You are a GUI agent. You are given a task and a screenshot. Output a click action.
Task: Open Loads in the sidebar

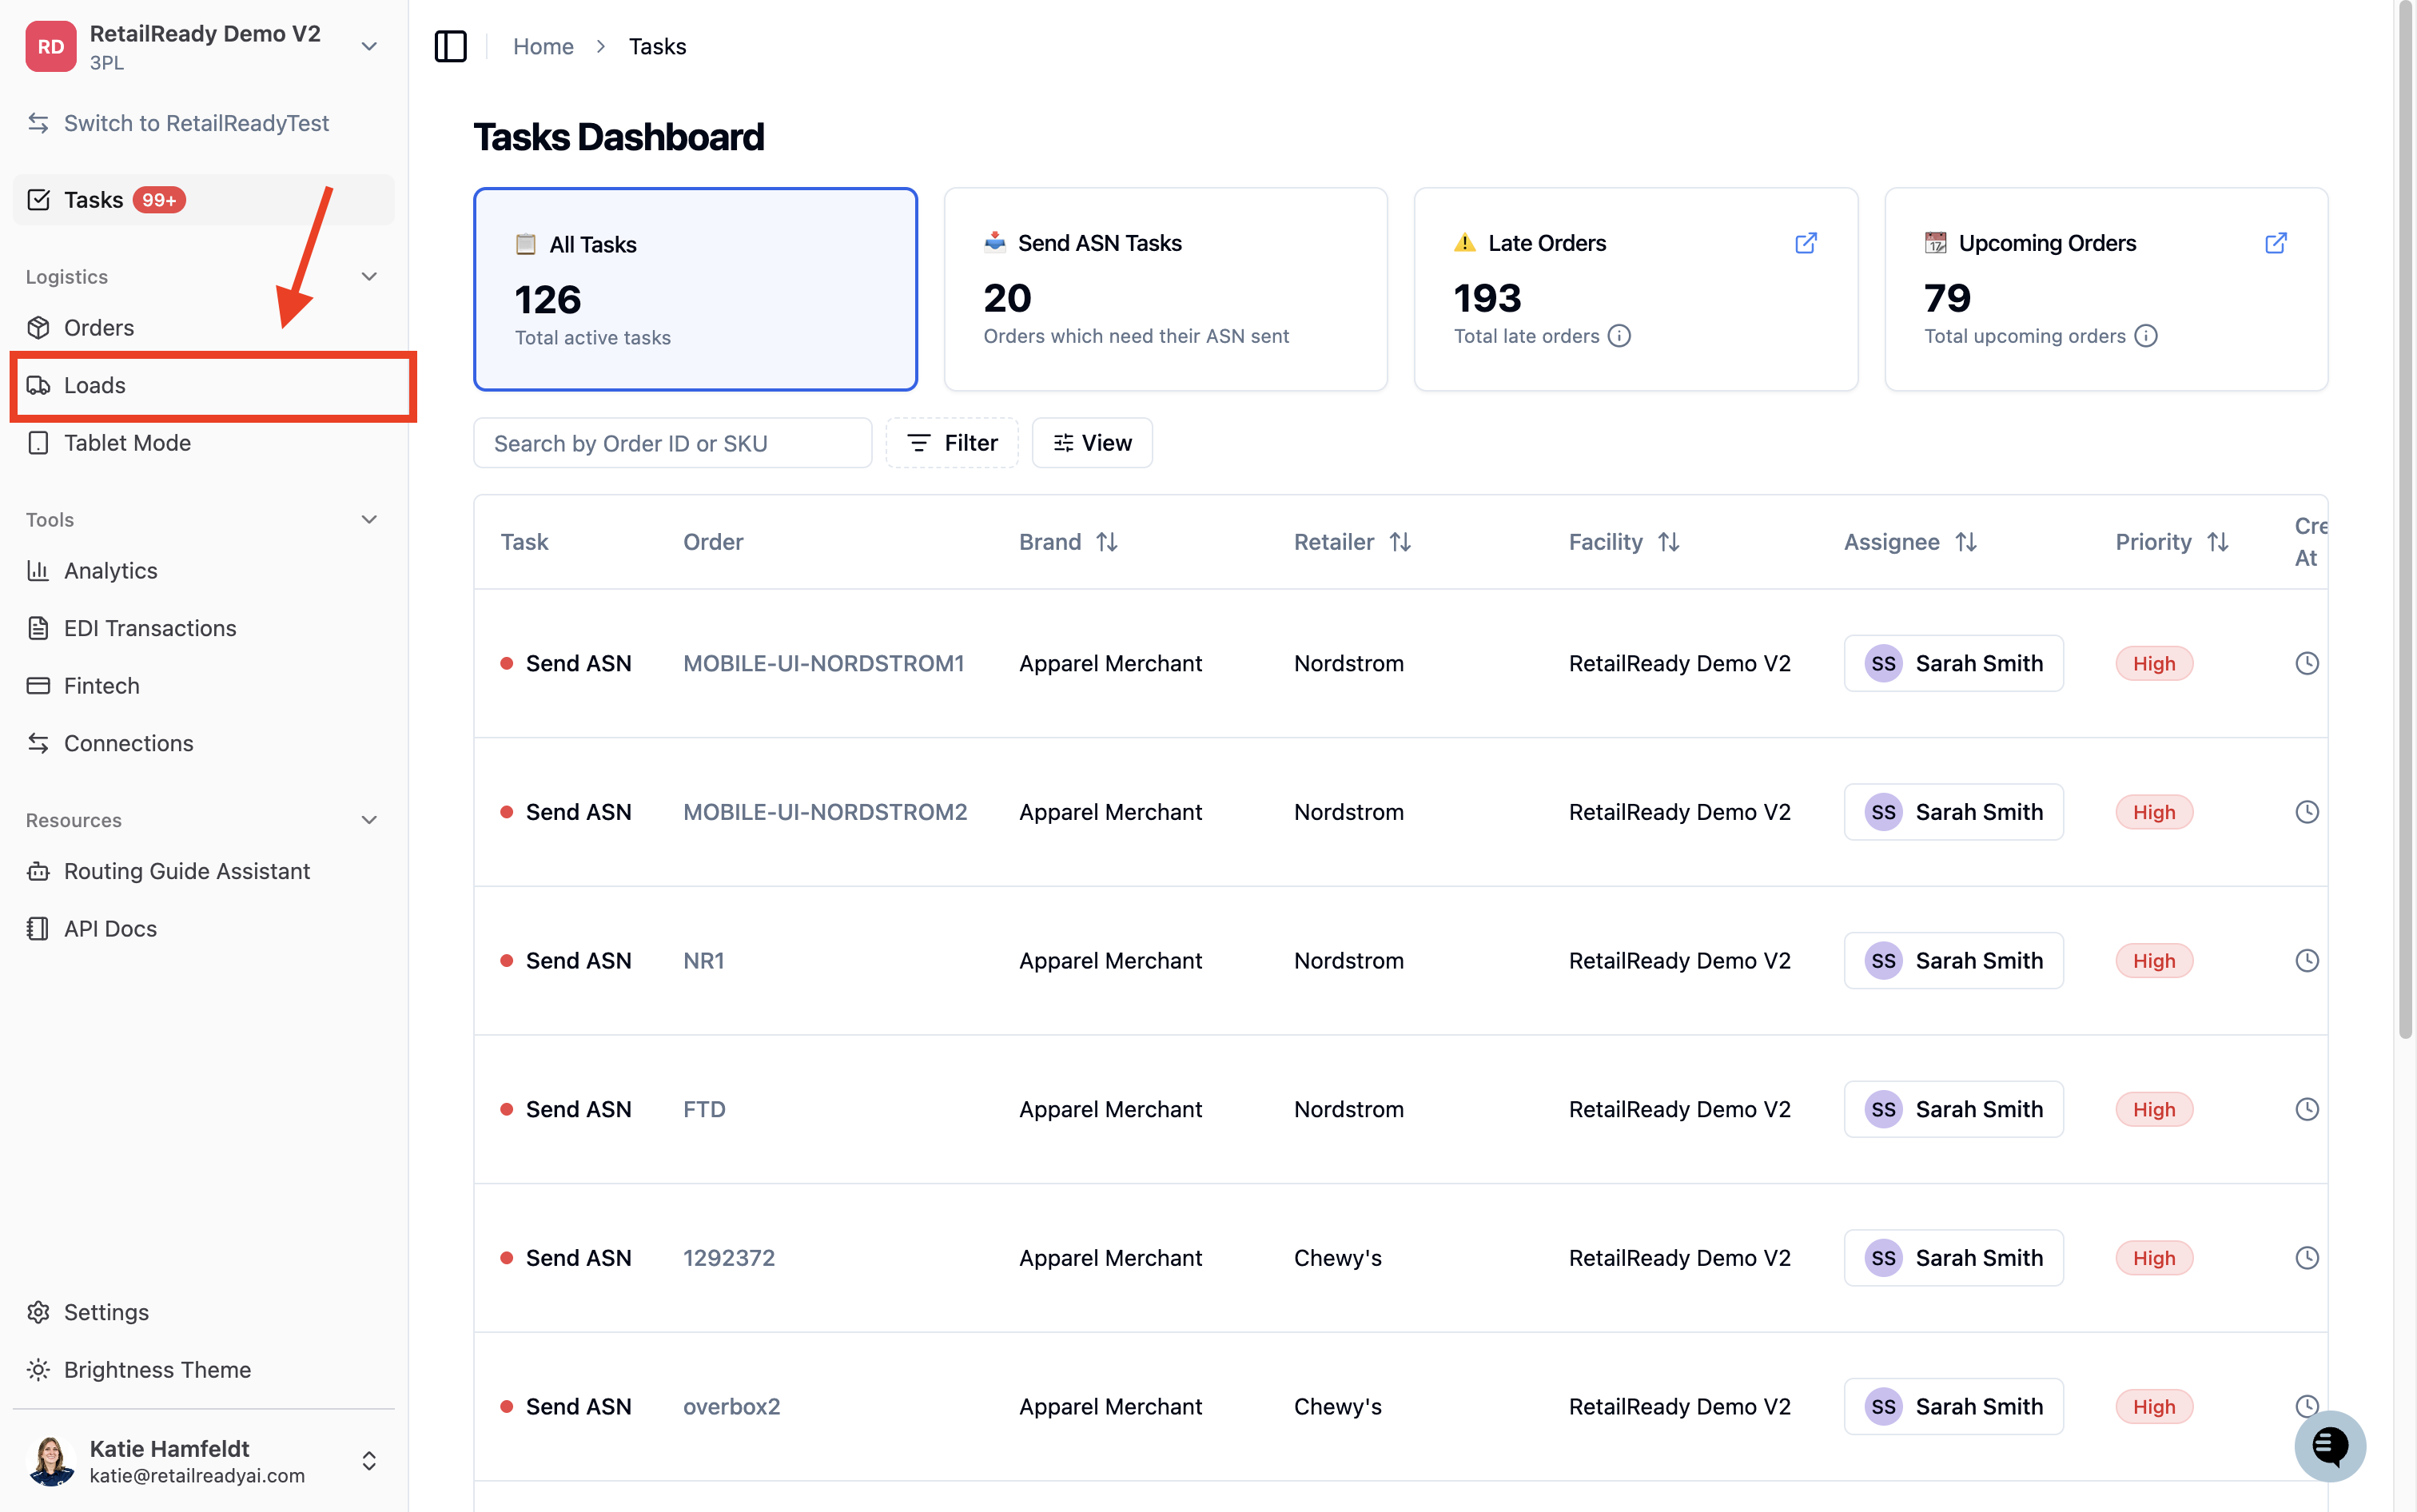[204, 385]
